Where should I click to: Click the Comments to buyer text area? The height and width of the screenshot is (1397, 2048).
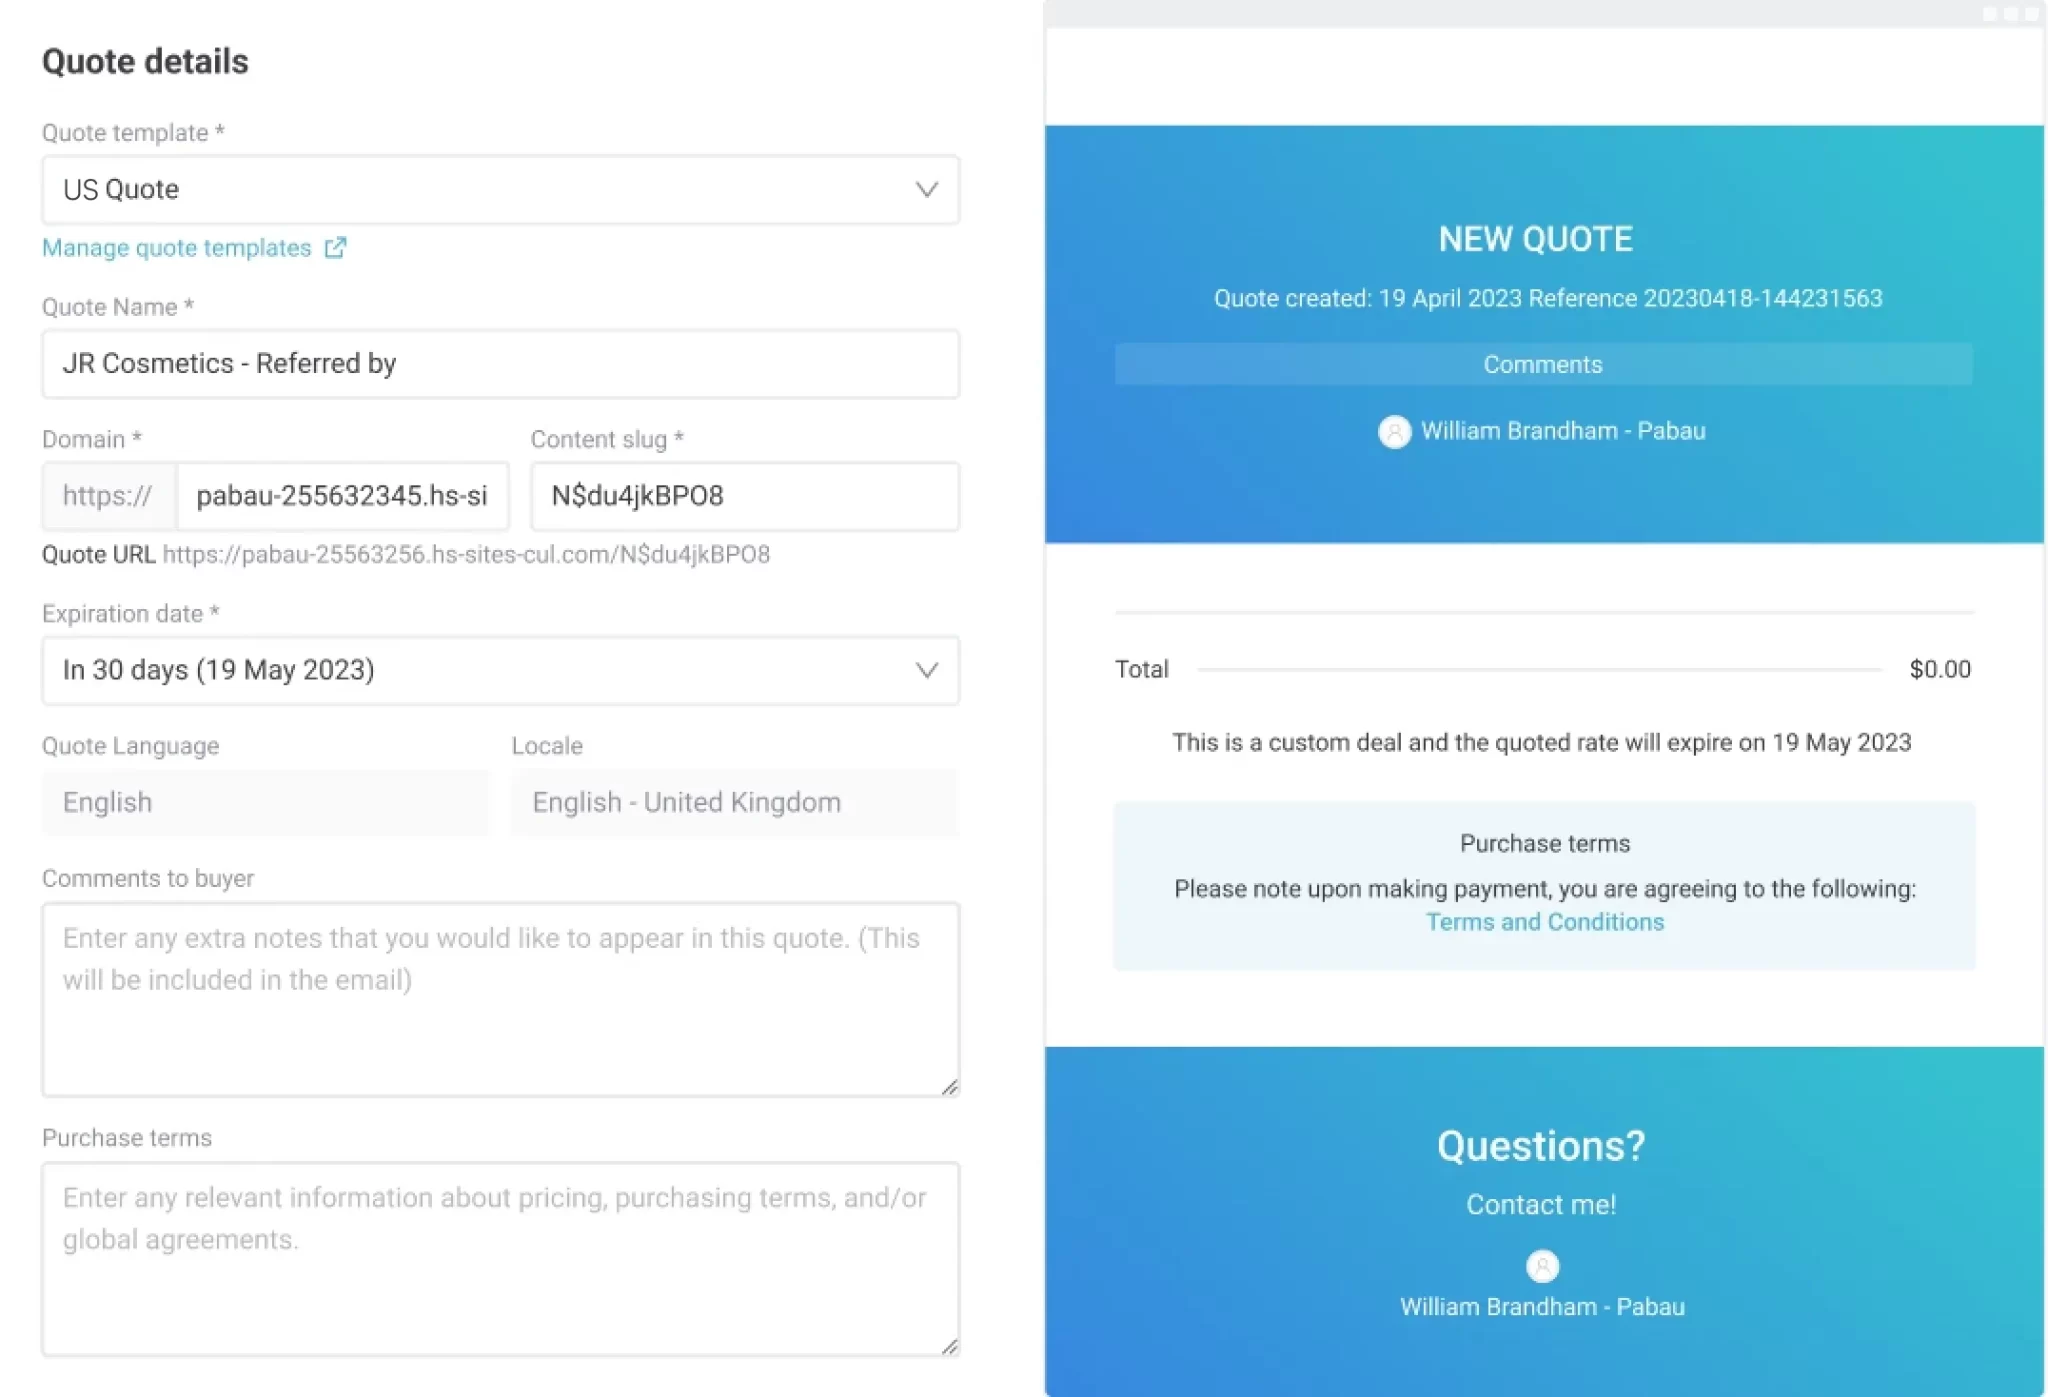(500, 1000)
